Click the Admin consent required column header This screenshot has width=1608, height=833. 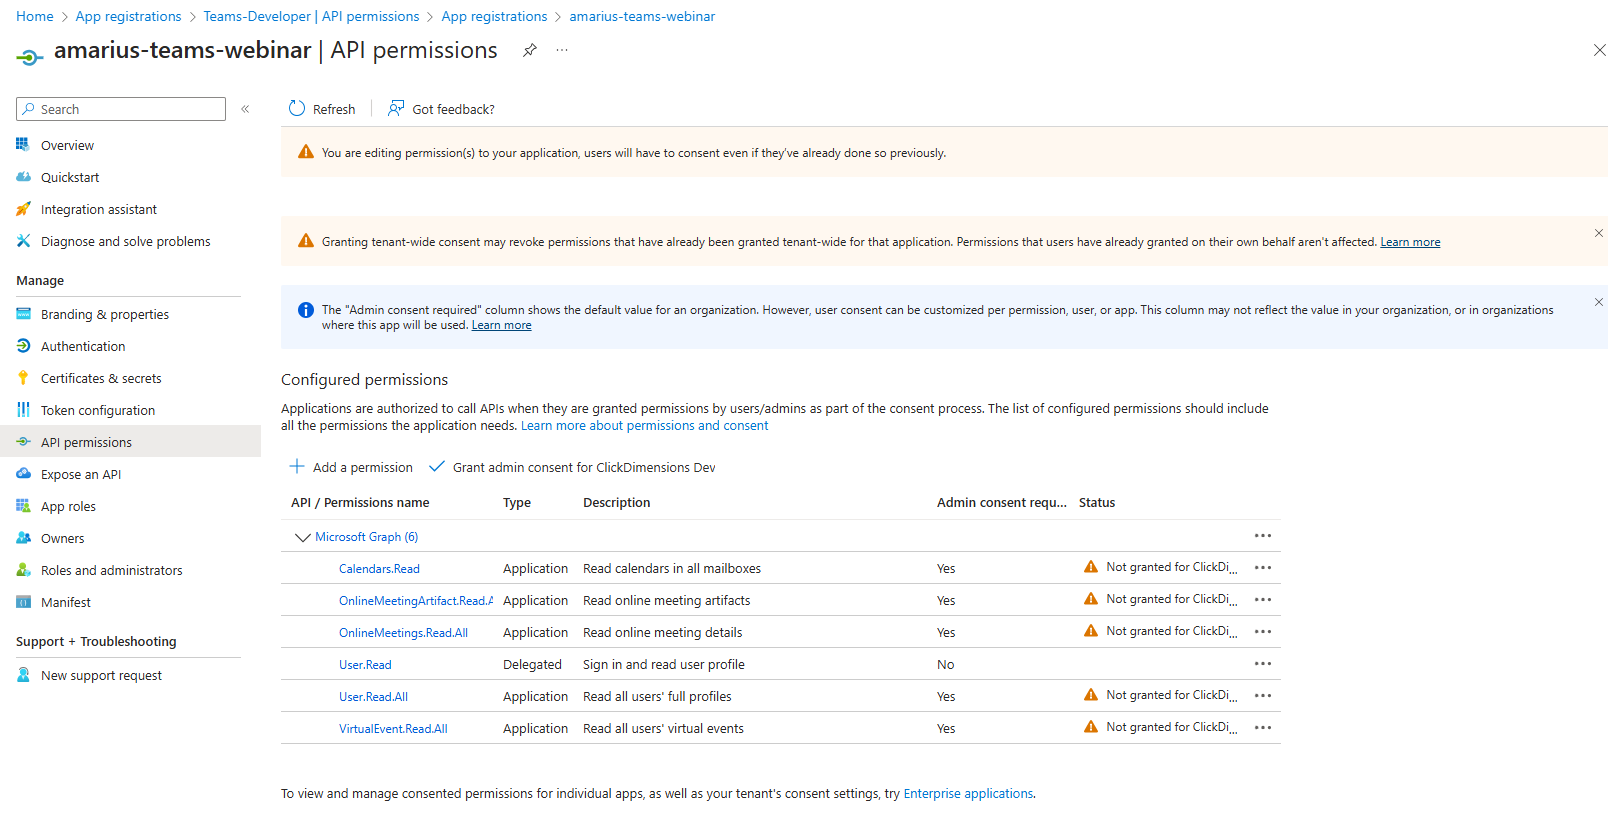pyautogui.click(x=1001, y=502)
